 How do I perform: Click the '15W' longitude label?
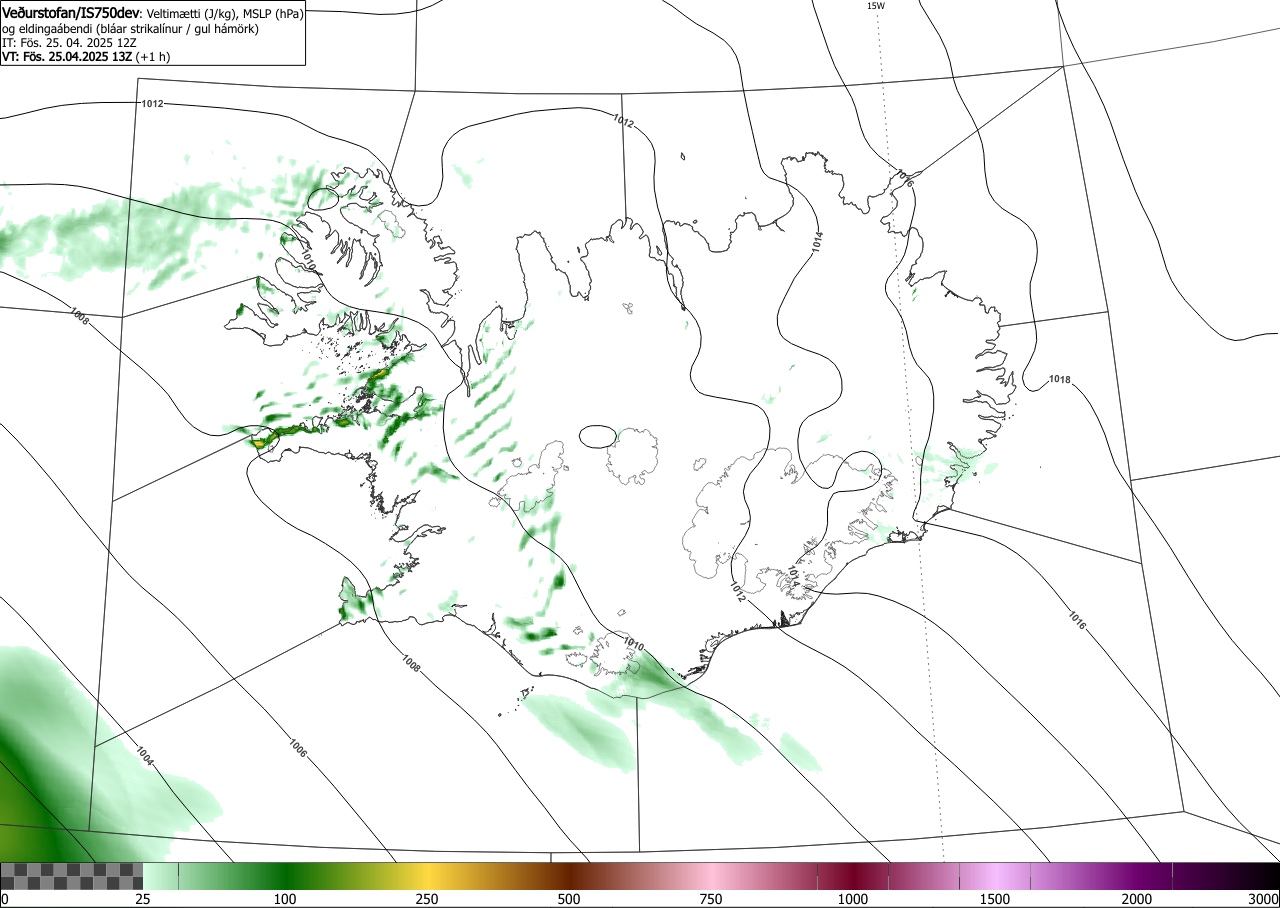pos(876,6)
